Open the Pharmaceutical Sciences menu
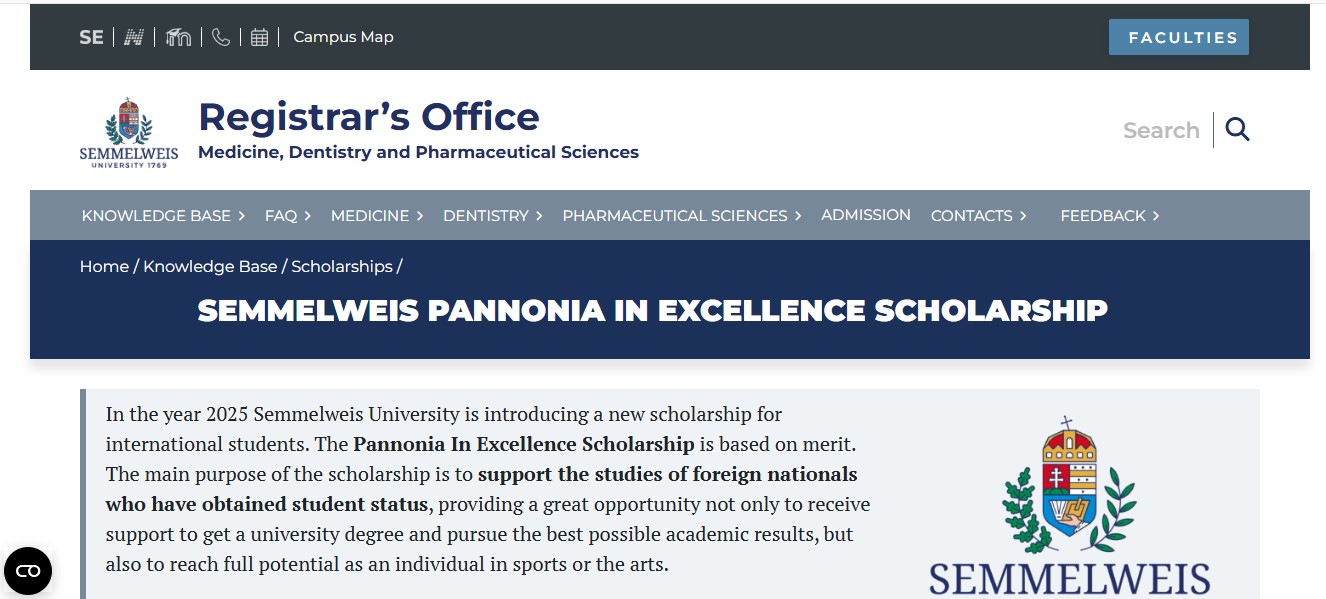The height and width of the screenshot is (599, 1326). pos(682,216)
